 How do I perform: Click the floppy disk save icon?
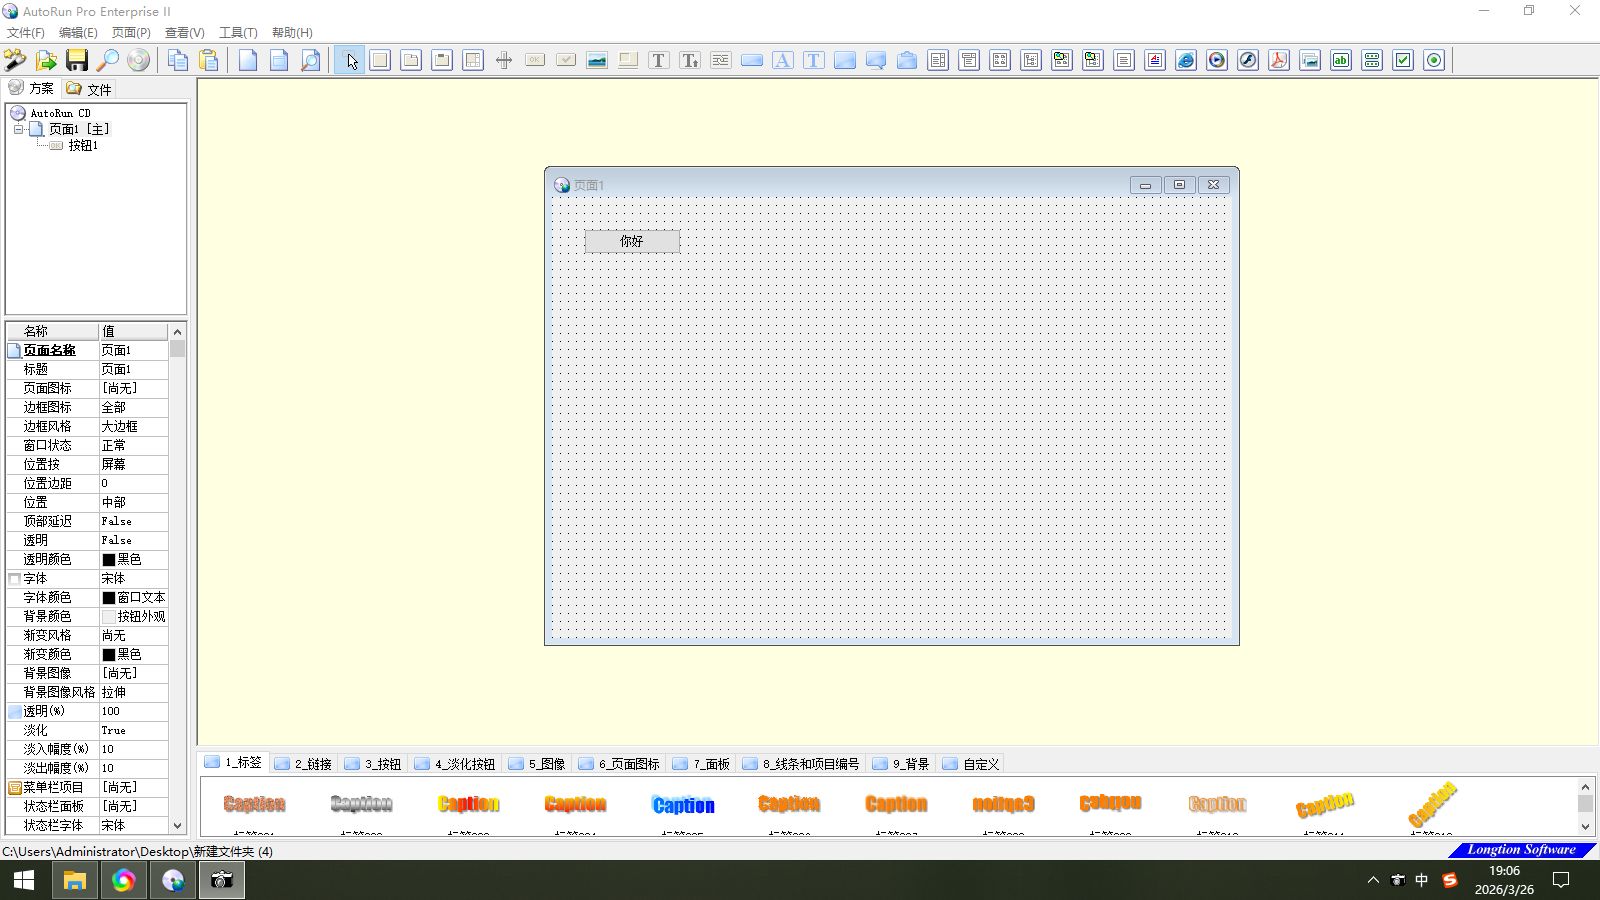[77, 60]
